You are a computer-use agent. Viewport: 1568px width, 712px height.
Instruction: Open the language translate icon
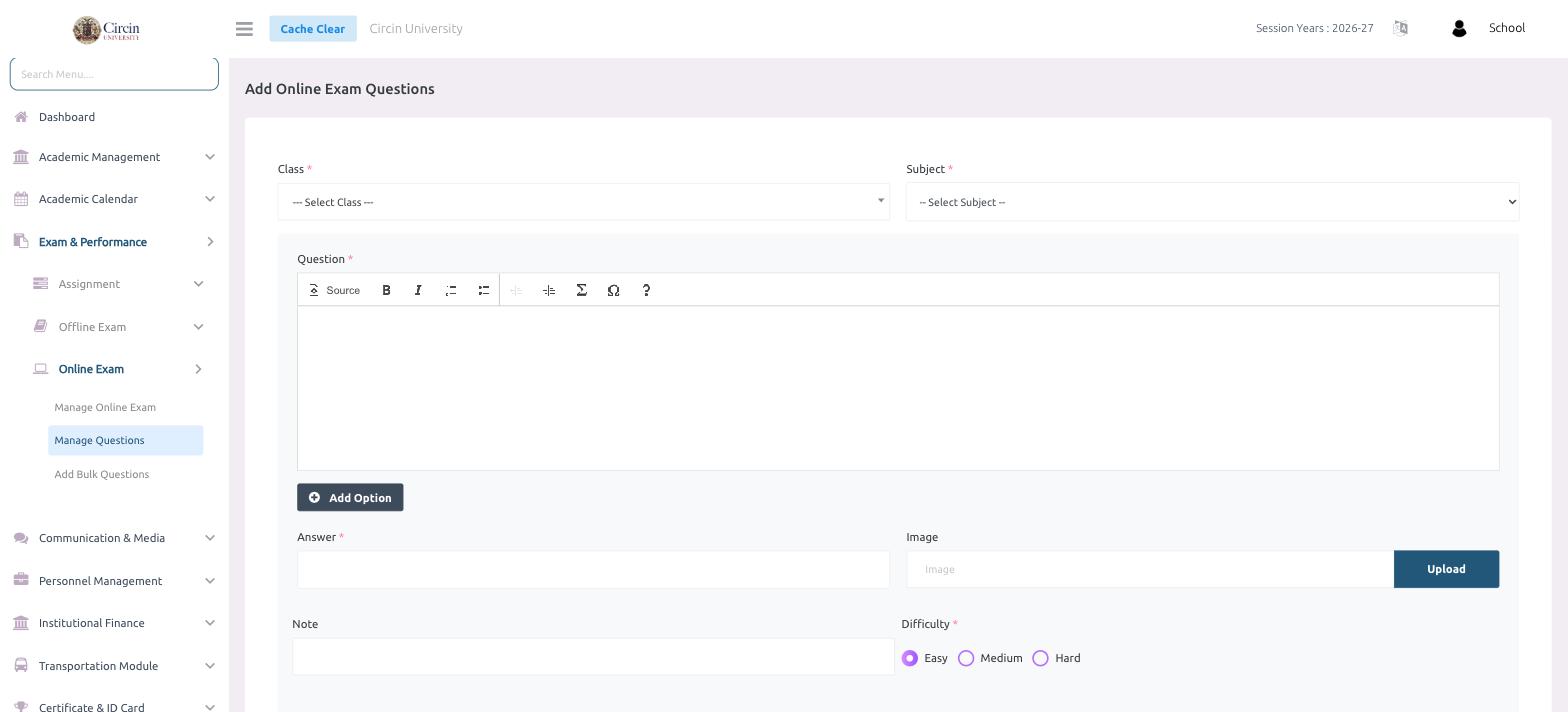tap(1400, 28)
